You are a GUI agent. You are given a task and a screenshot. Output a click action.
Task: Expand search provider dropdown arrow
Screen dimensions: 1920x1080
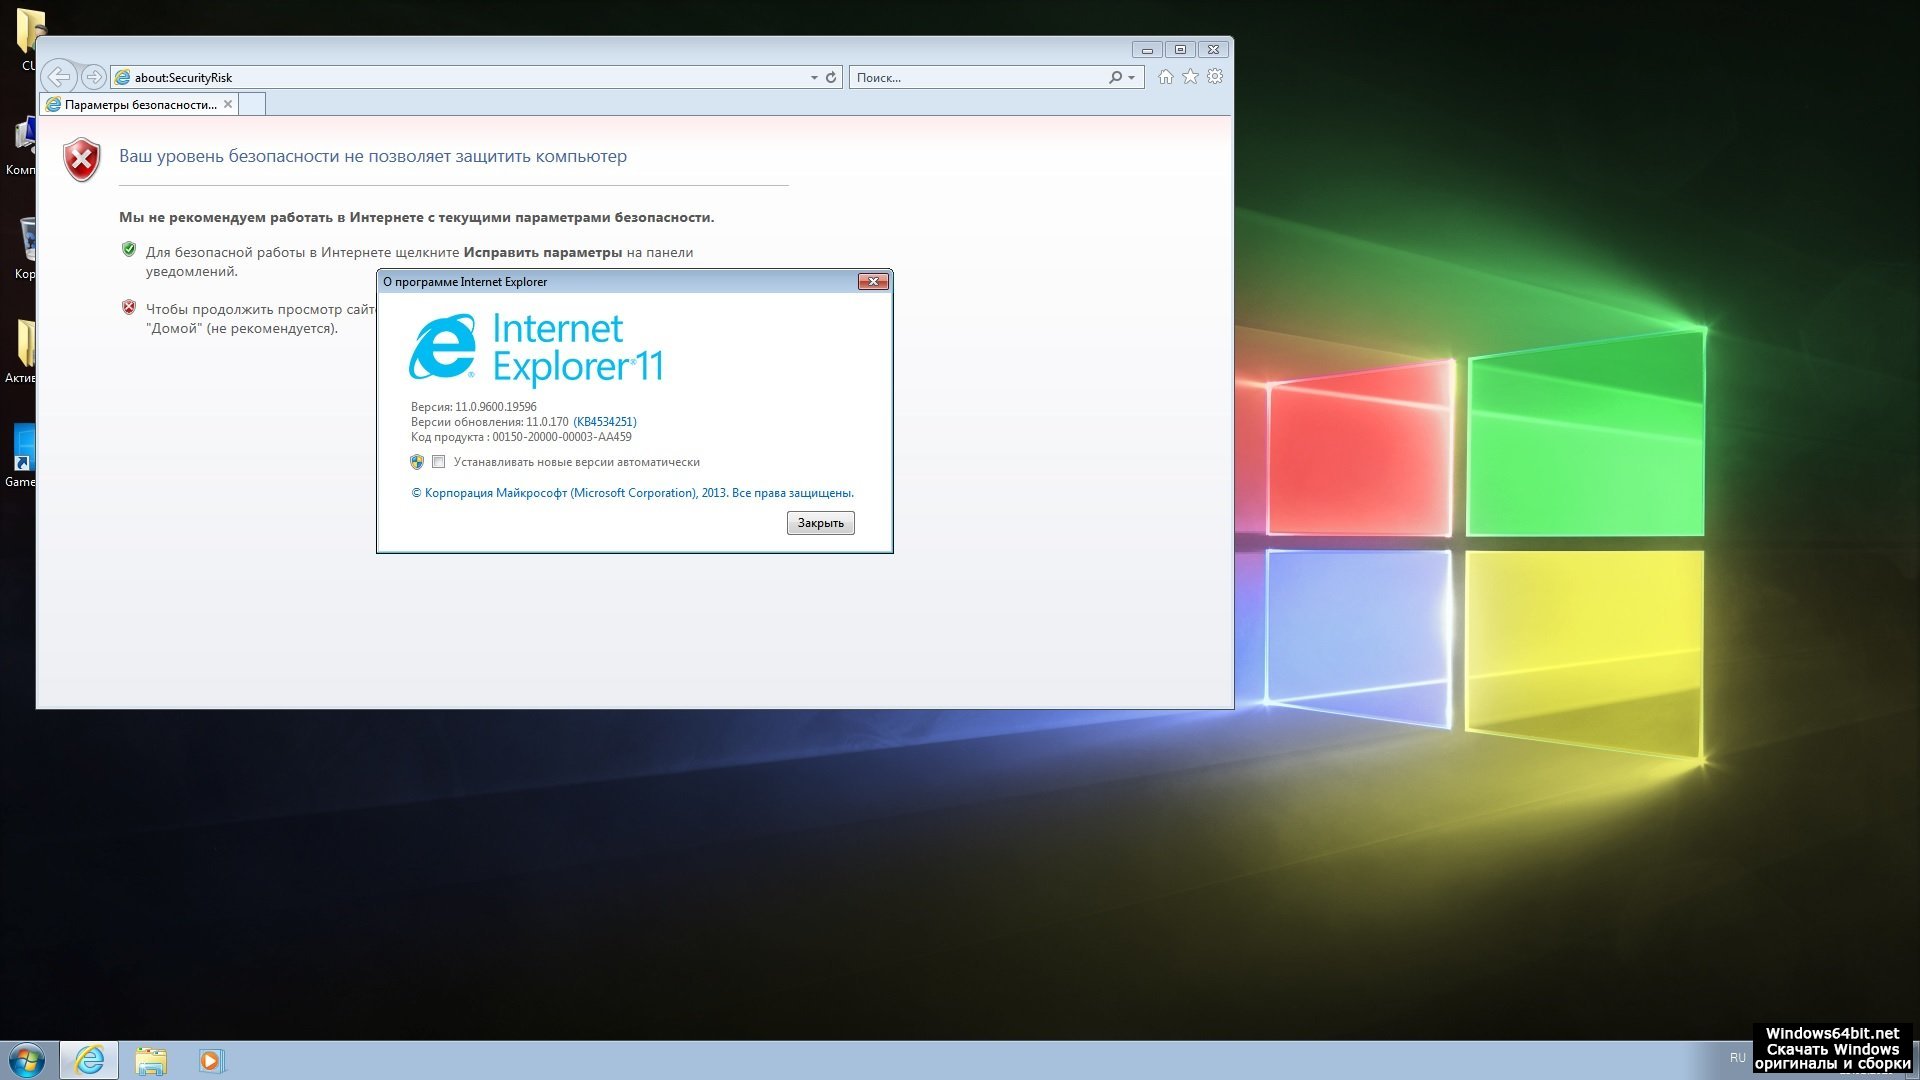point(1132,77)
